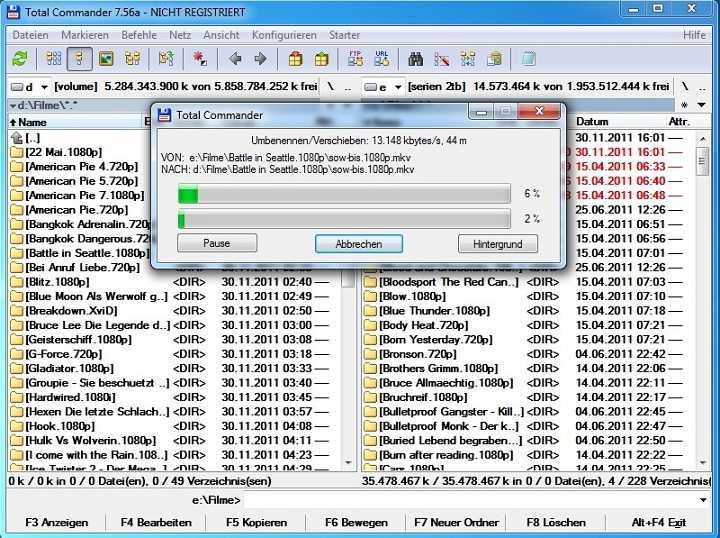Click F5 Kopieren button

point(256,522)
